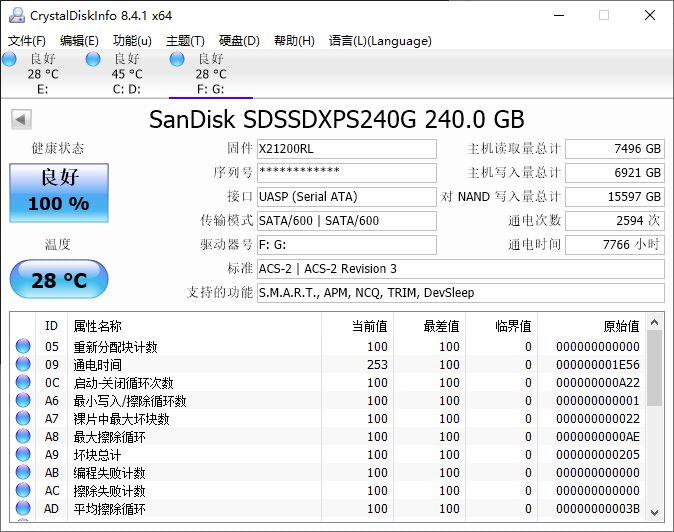Select the F: G: drive status orb
The width and height of the screenshot is (674, 532).
click(177, 59)
